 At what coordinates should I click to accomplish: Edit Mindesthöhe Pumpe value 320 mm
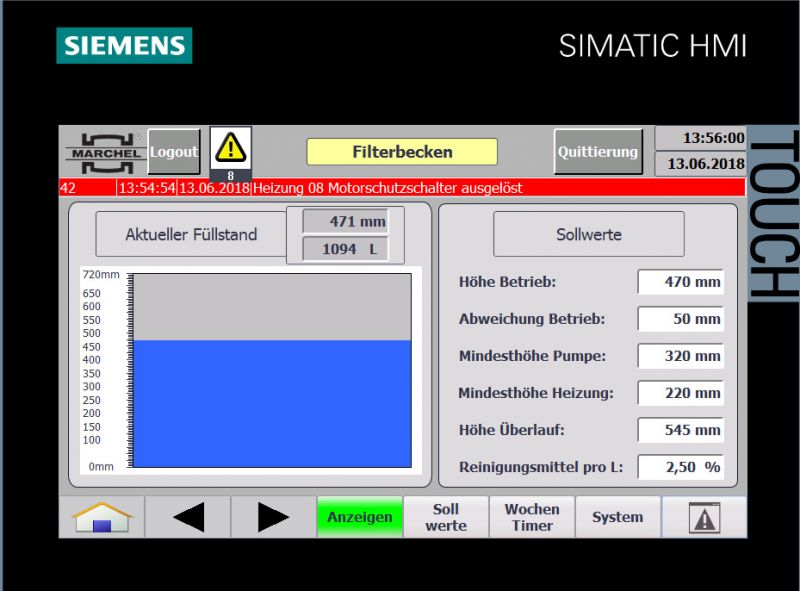(681, 356)
